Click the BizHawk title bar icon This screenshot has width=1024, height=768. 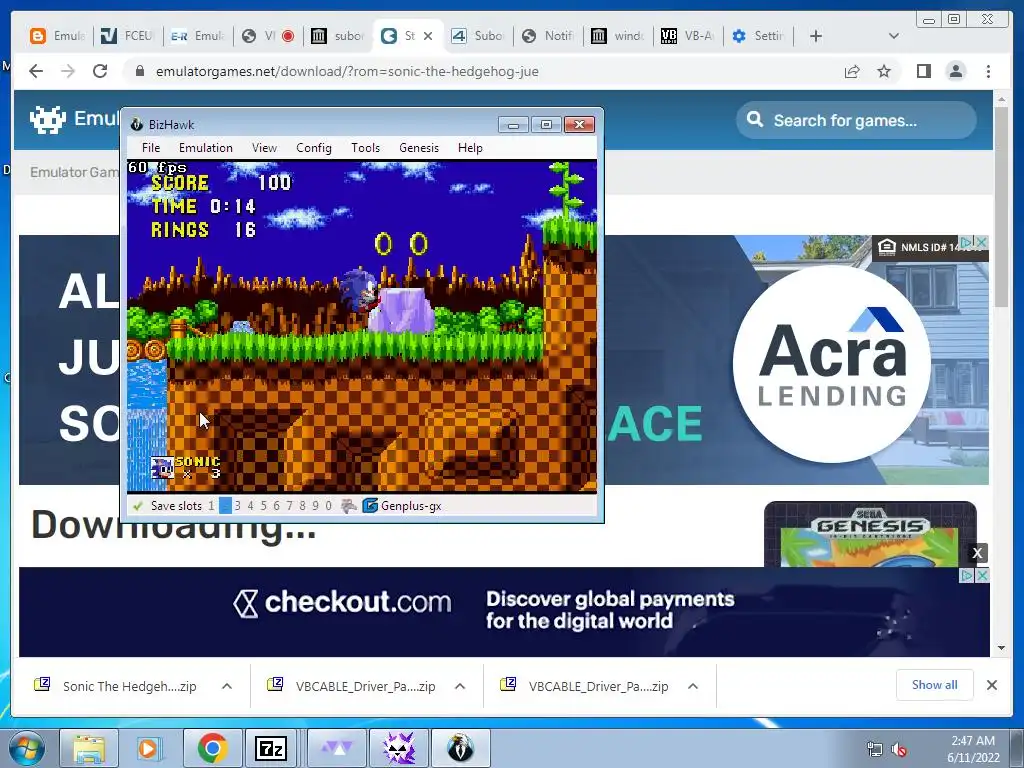(x=136, y=124)
